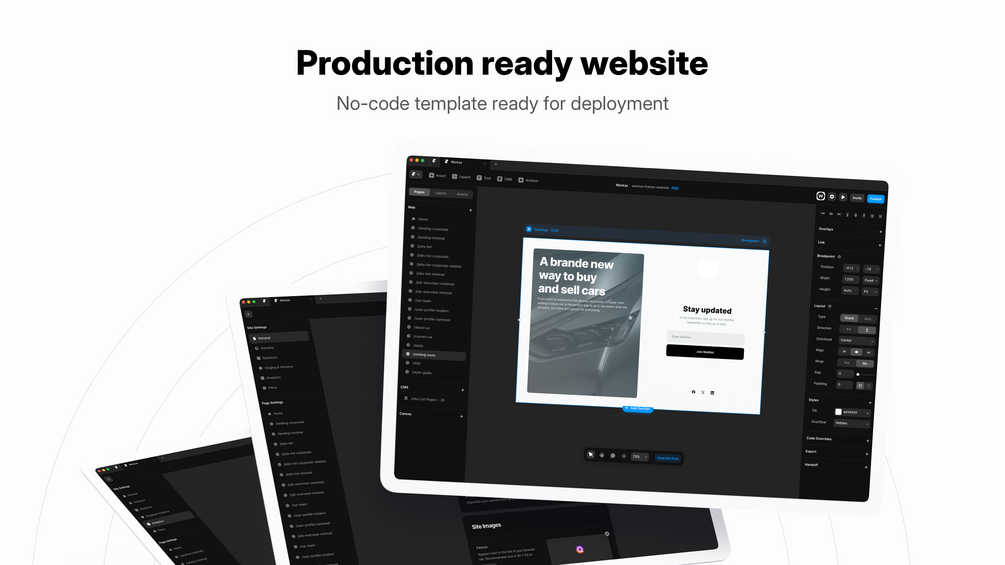Open the Layout tool in the front editor toolbar

461,177
